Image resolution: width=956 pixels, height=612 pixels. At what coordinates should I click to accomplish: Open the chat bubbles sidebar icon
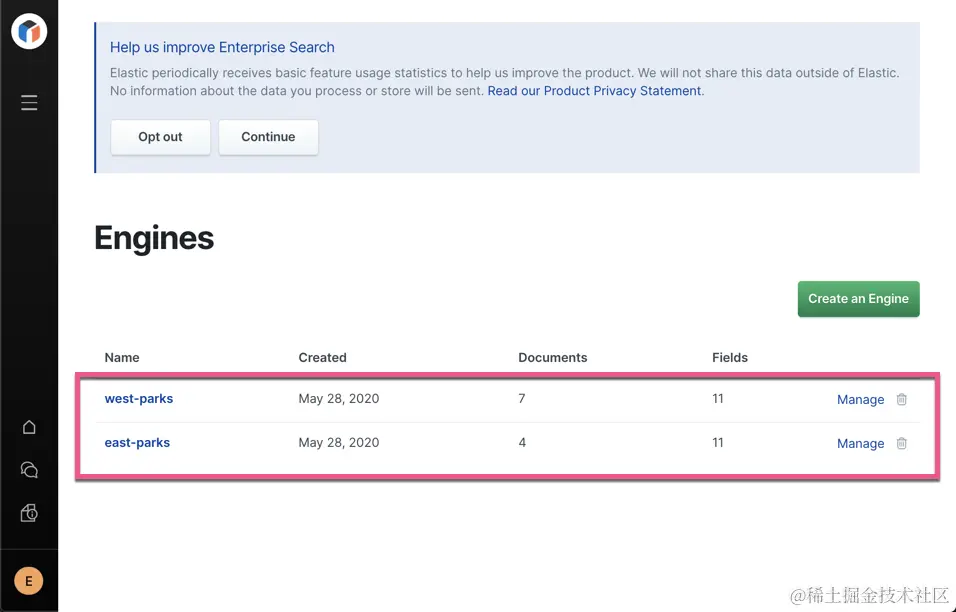pos(29,470)
